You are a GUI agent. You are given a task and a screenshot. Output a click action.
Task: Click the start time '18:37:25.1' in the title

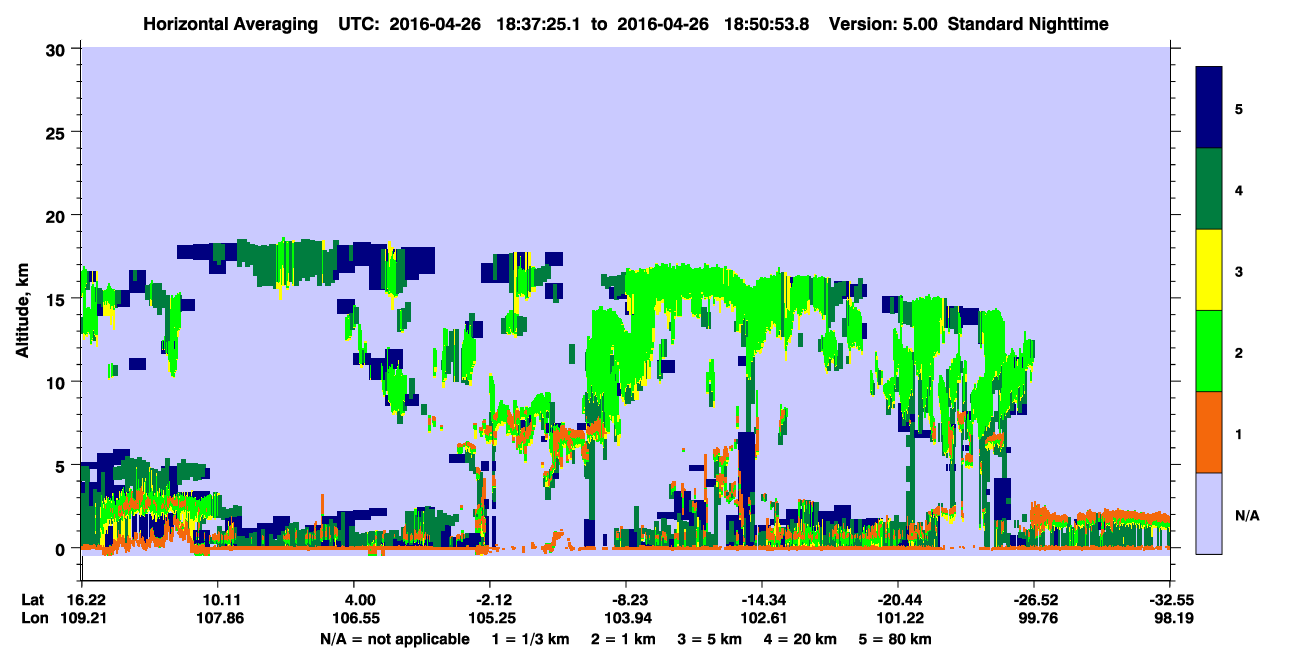538,23
